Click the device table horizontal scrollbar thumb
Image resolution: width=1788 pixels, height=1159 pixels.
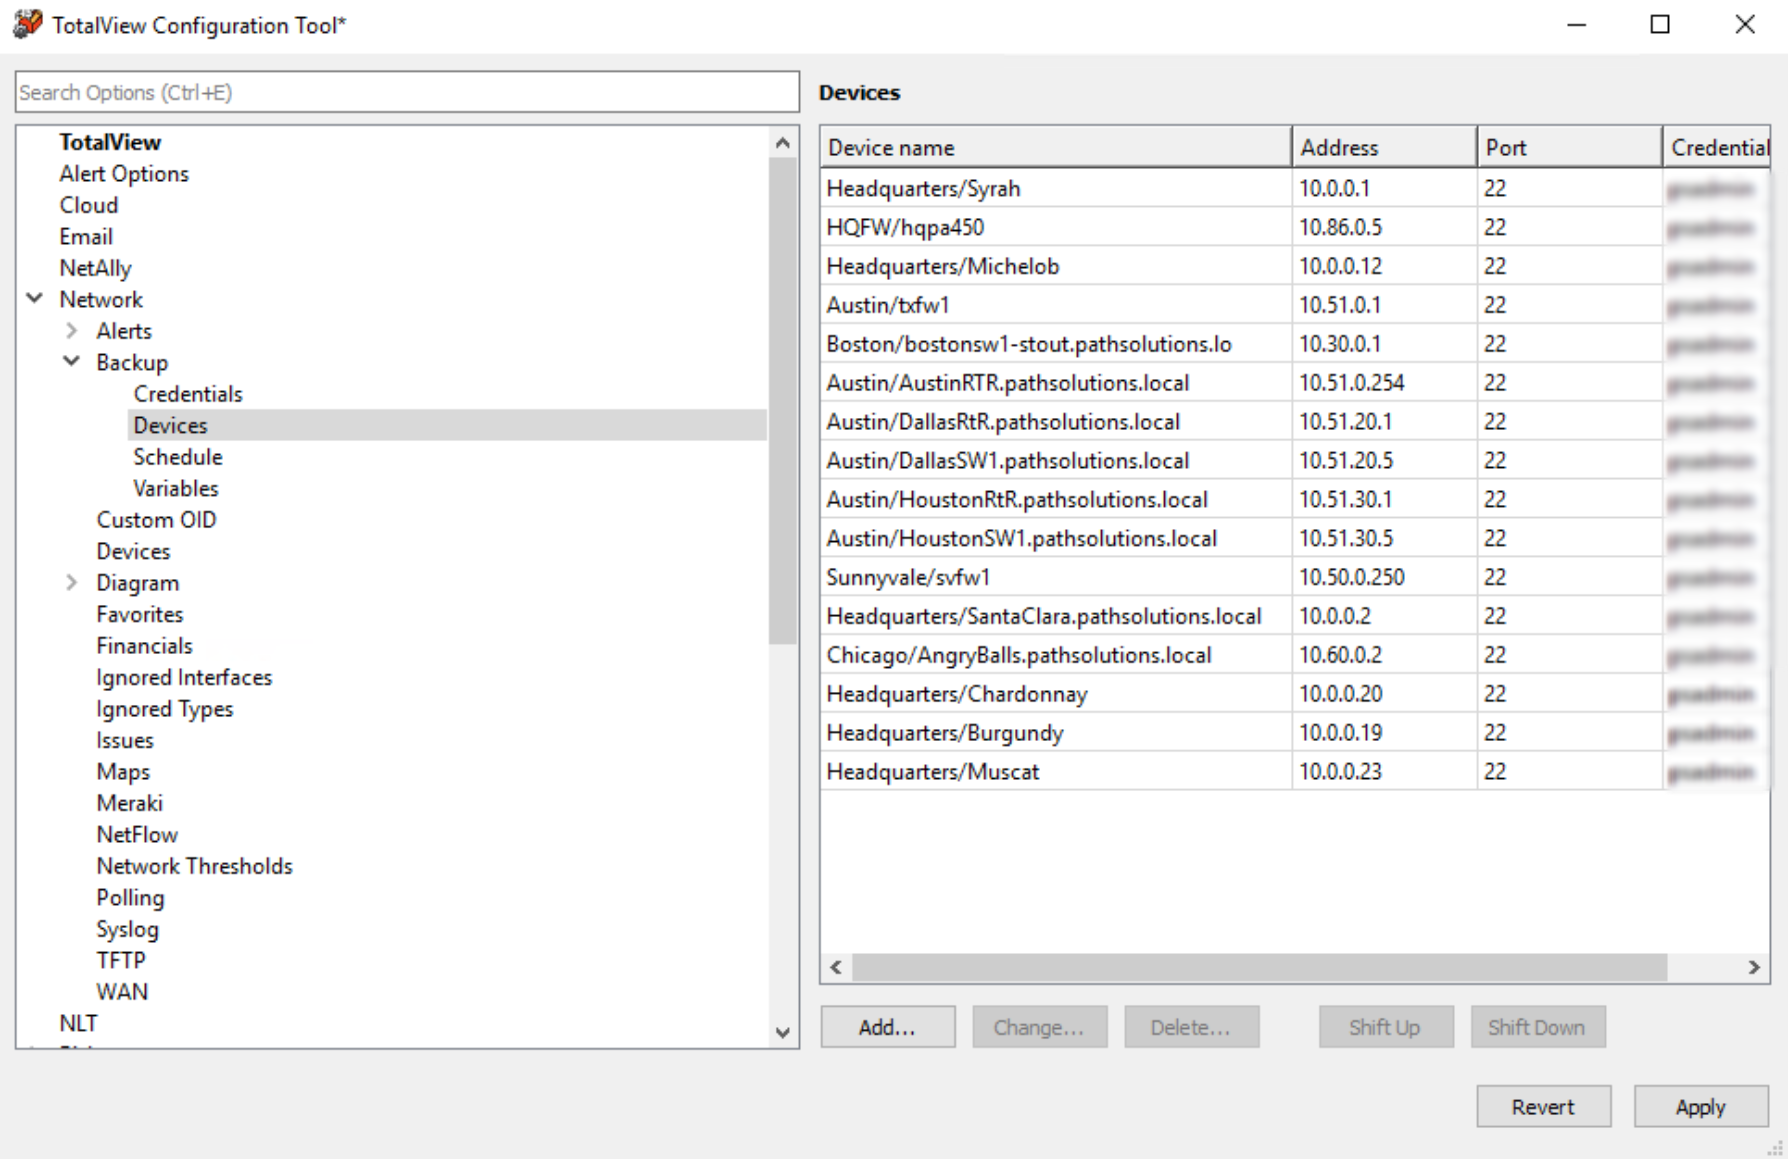(1260, 967)
